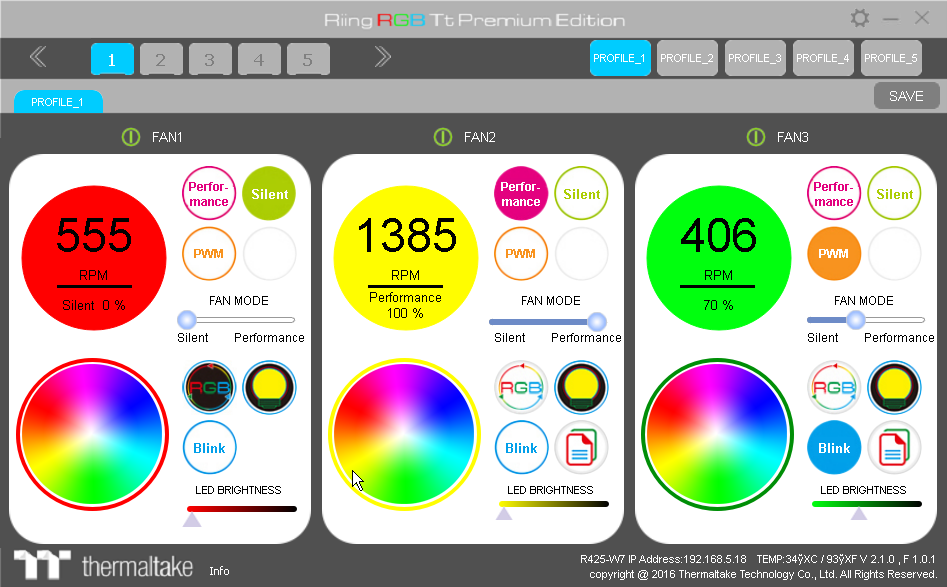Select Blink light mode for FAN2
This screenshot has width=947, height=587.
(x=521, y=447)
